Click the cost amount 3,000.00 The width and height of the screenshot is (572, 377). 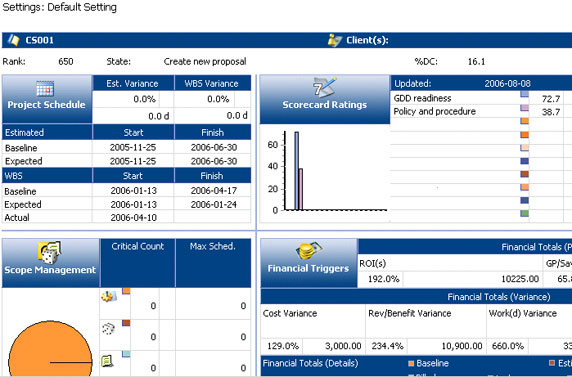[x=343, y=346]
